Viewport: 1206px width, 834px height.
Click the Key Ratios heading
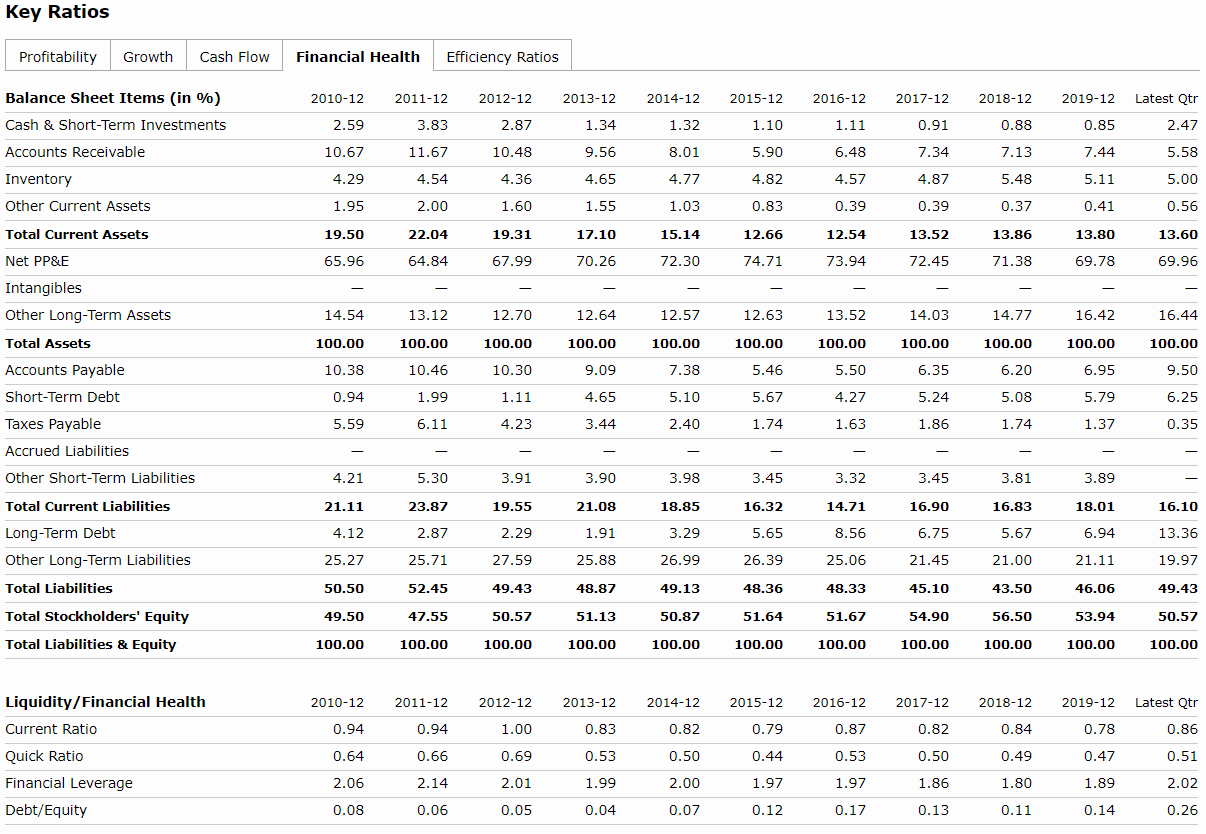coord(58,12)
